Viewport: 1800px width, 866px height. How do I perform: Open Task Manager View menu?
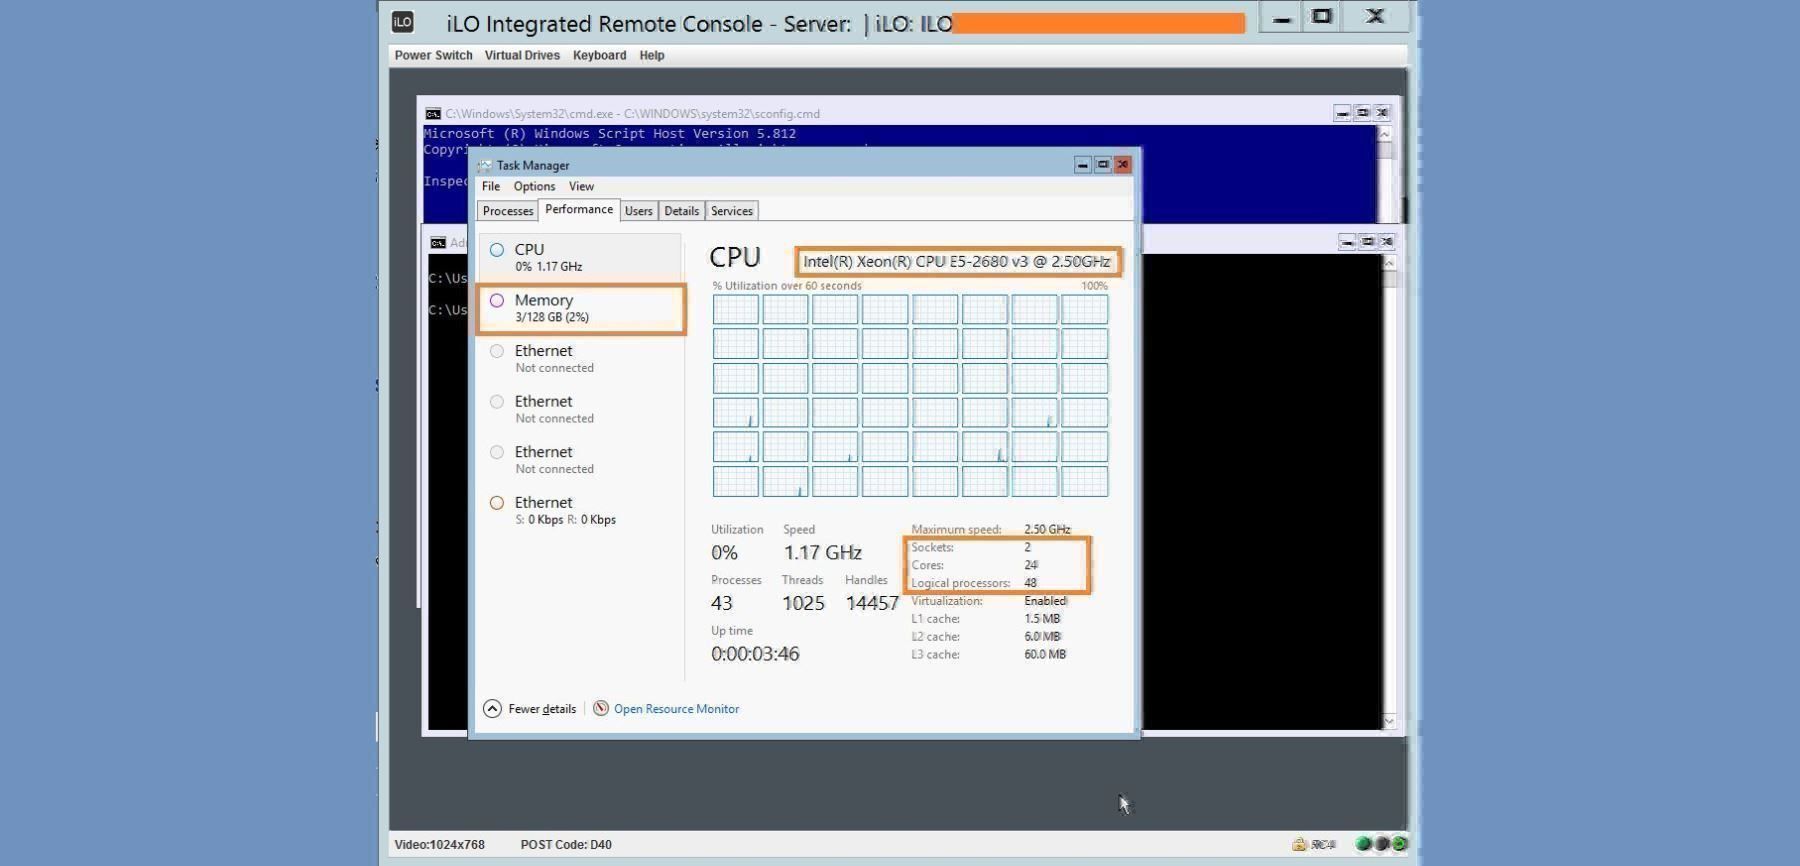(x=581, y=186)
